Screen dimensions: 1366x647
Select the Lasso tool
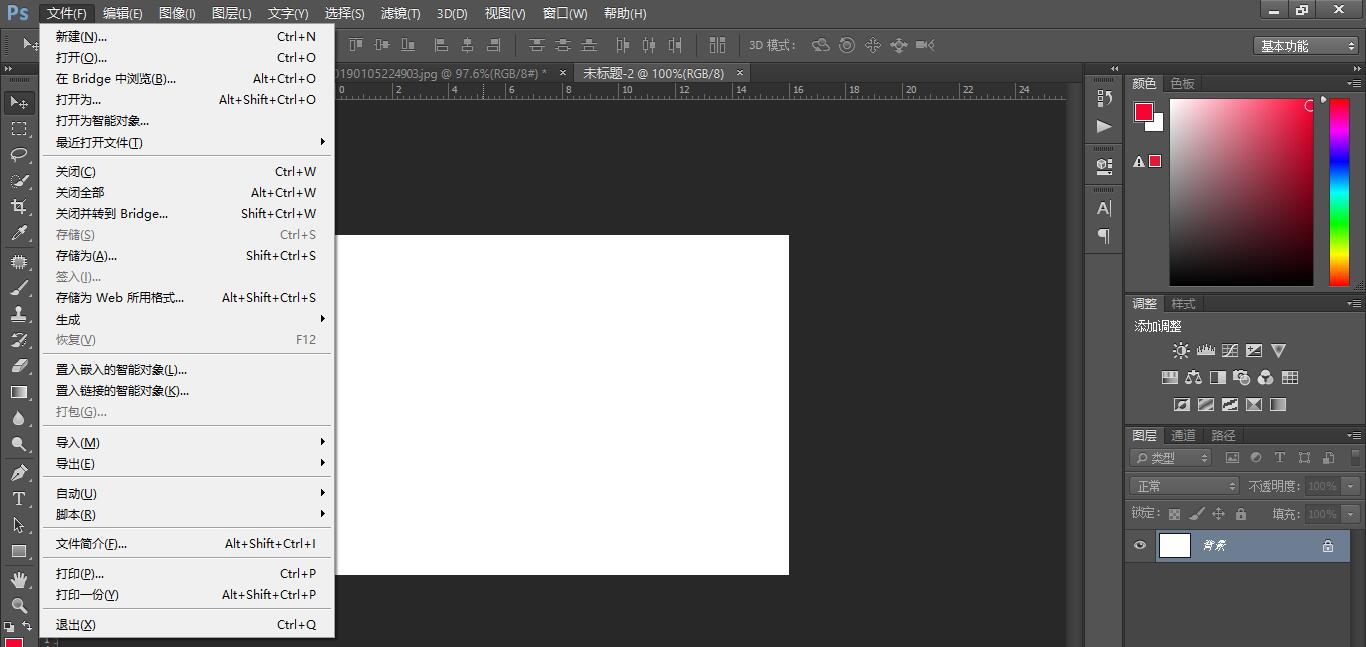click(19, 155)
